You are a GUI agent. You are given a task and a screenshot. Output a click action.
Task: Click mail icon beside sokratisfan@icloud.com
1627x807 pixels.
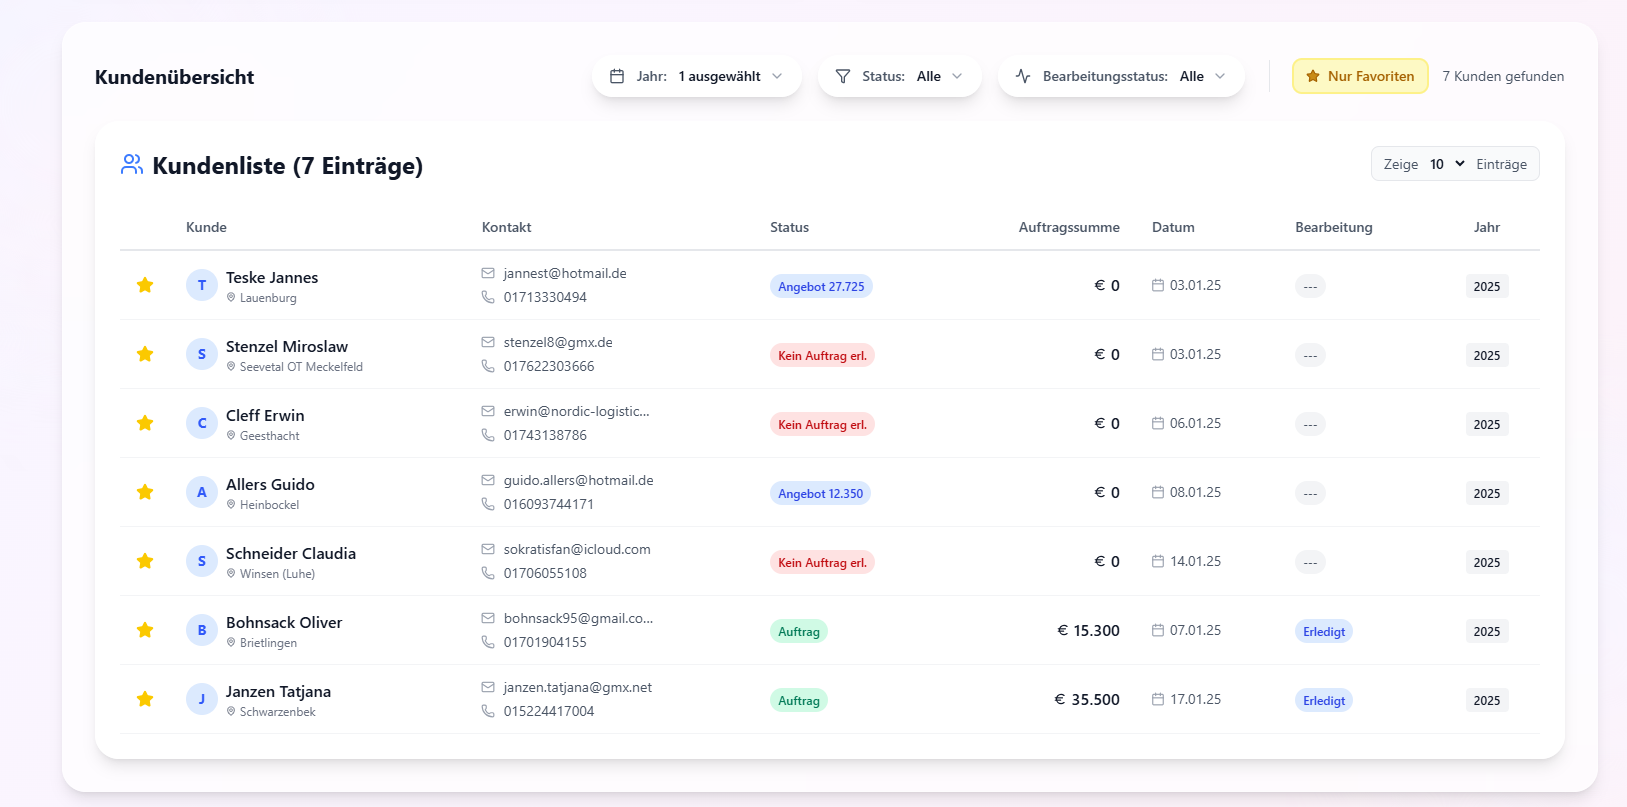pyautogui.click(x=488, y=549)
